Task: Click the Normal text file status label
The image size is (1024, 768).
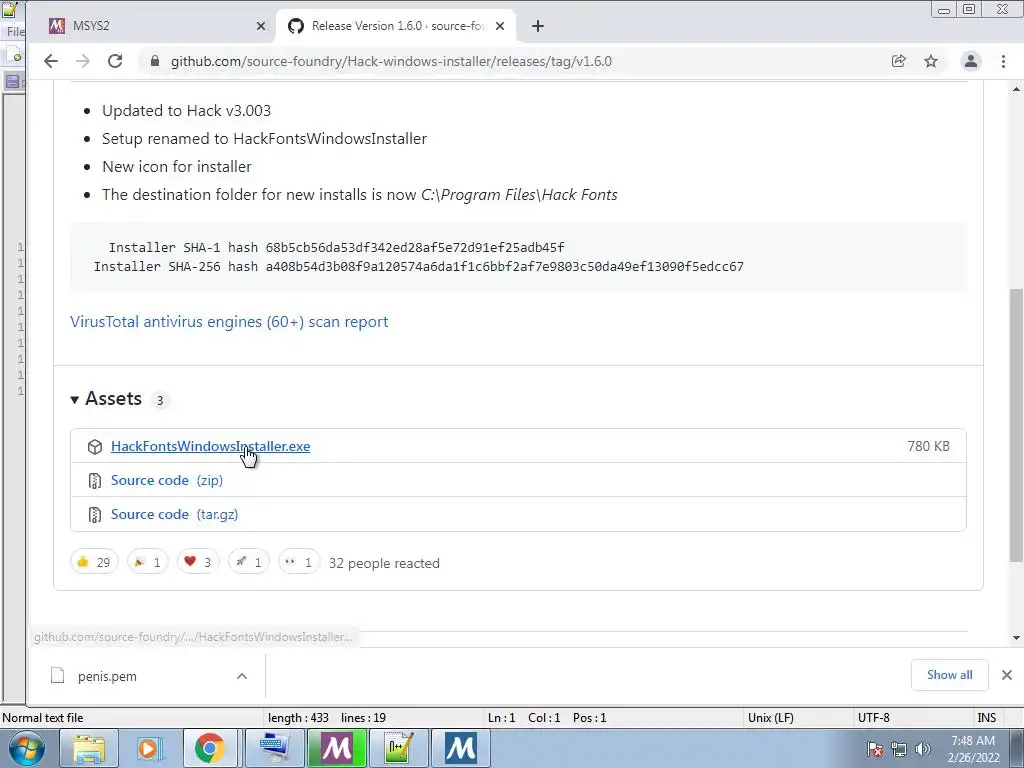Action: click(x=42, y=718)
